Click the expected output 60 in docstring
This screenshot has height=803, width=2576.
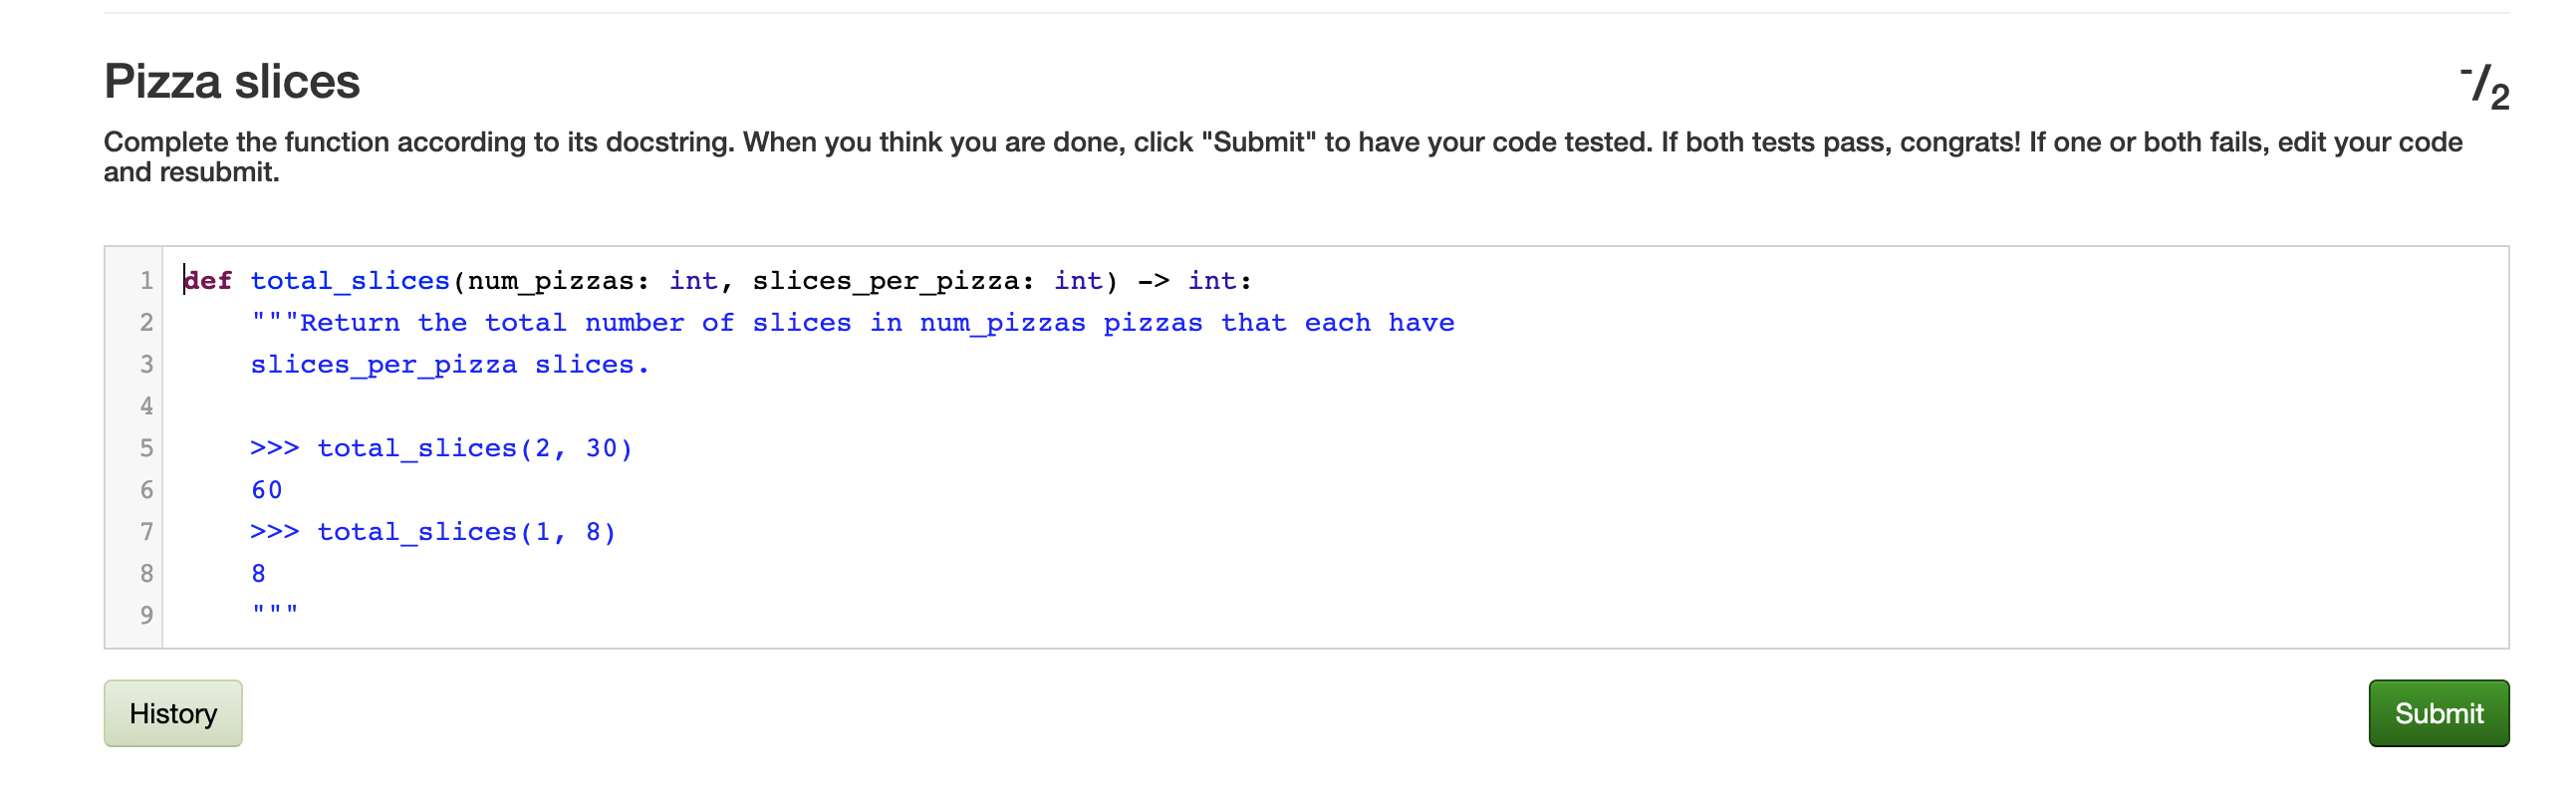click(267, 489)
